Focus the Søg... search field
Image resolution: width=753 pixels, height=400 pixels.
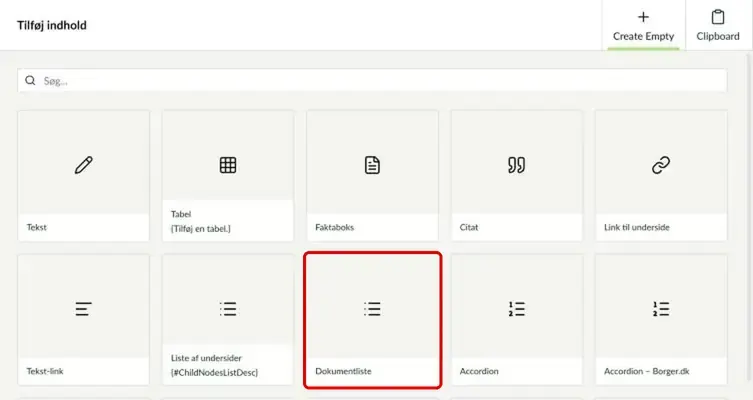372,81
